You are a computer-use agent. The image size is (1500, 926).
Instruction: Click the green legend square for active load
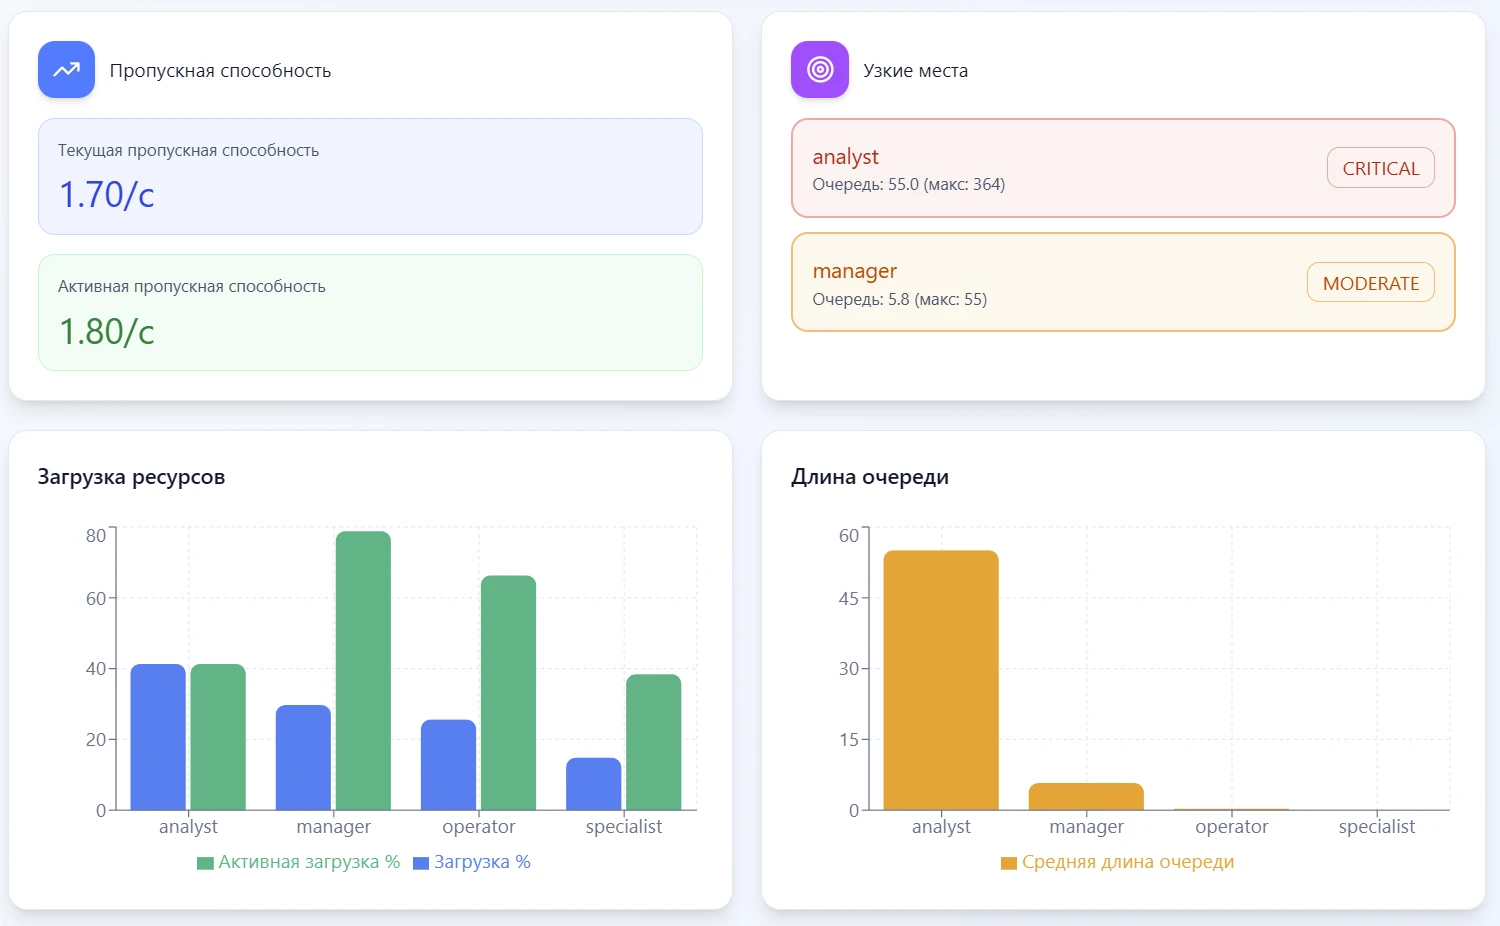click(x=205, y=863)
